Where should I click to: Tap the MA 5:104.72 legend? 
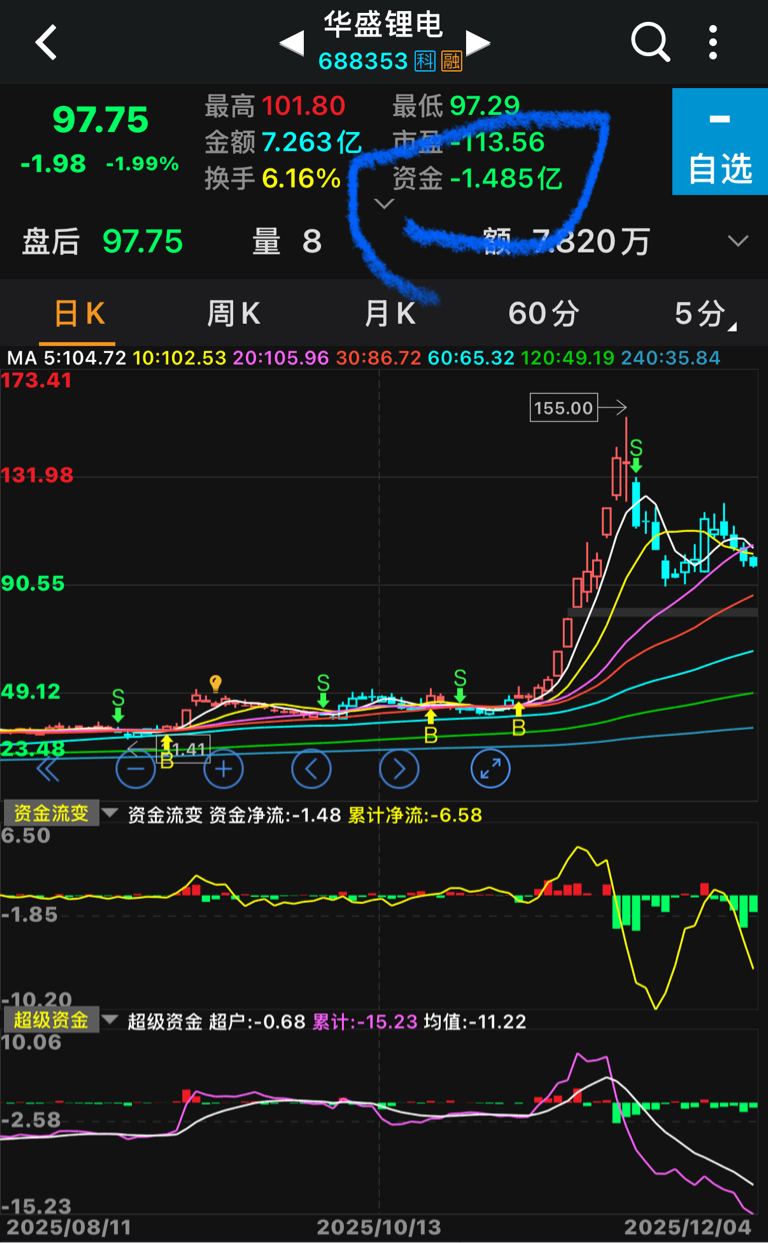(x=67, y=357)
